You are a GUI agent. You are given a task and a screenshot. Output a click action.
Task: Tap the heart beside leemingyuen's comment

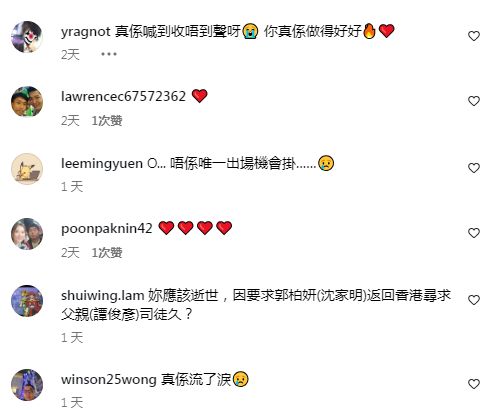click(473, 168)
